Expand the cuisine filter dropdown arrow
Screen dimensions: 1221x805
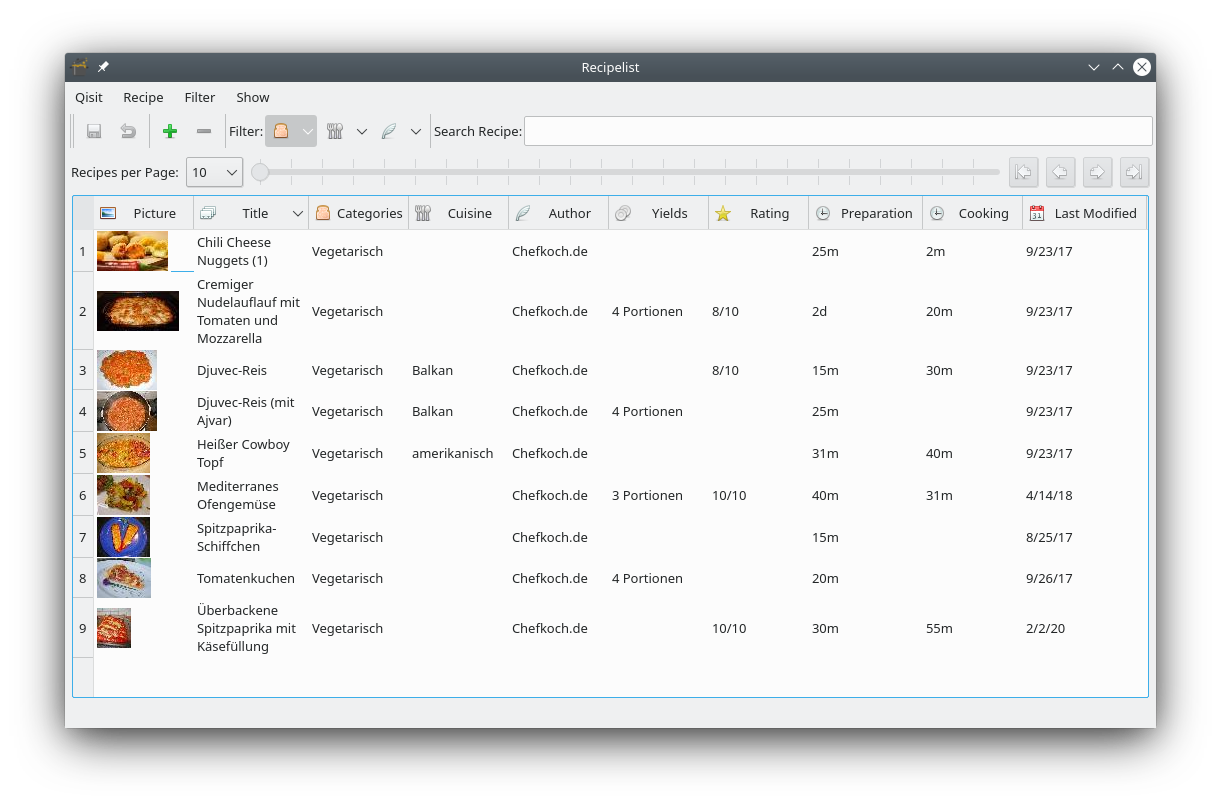coord(362,131)
